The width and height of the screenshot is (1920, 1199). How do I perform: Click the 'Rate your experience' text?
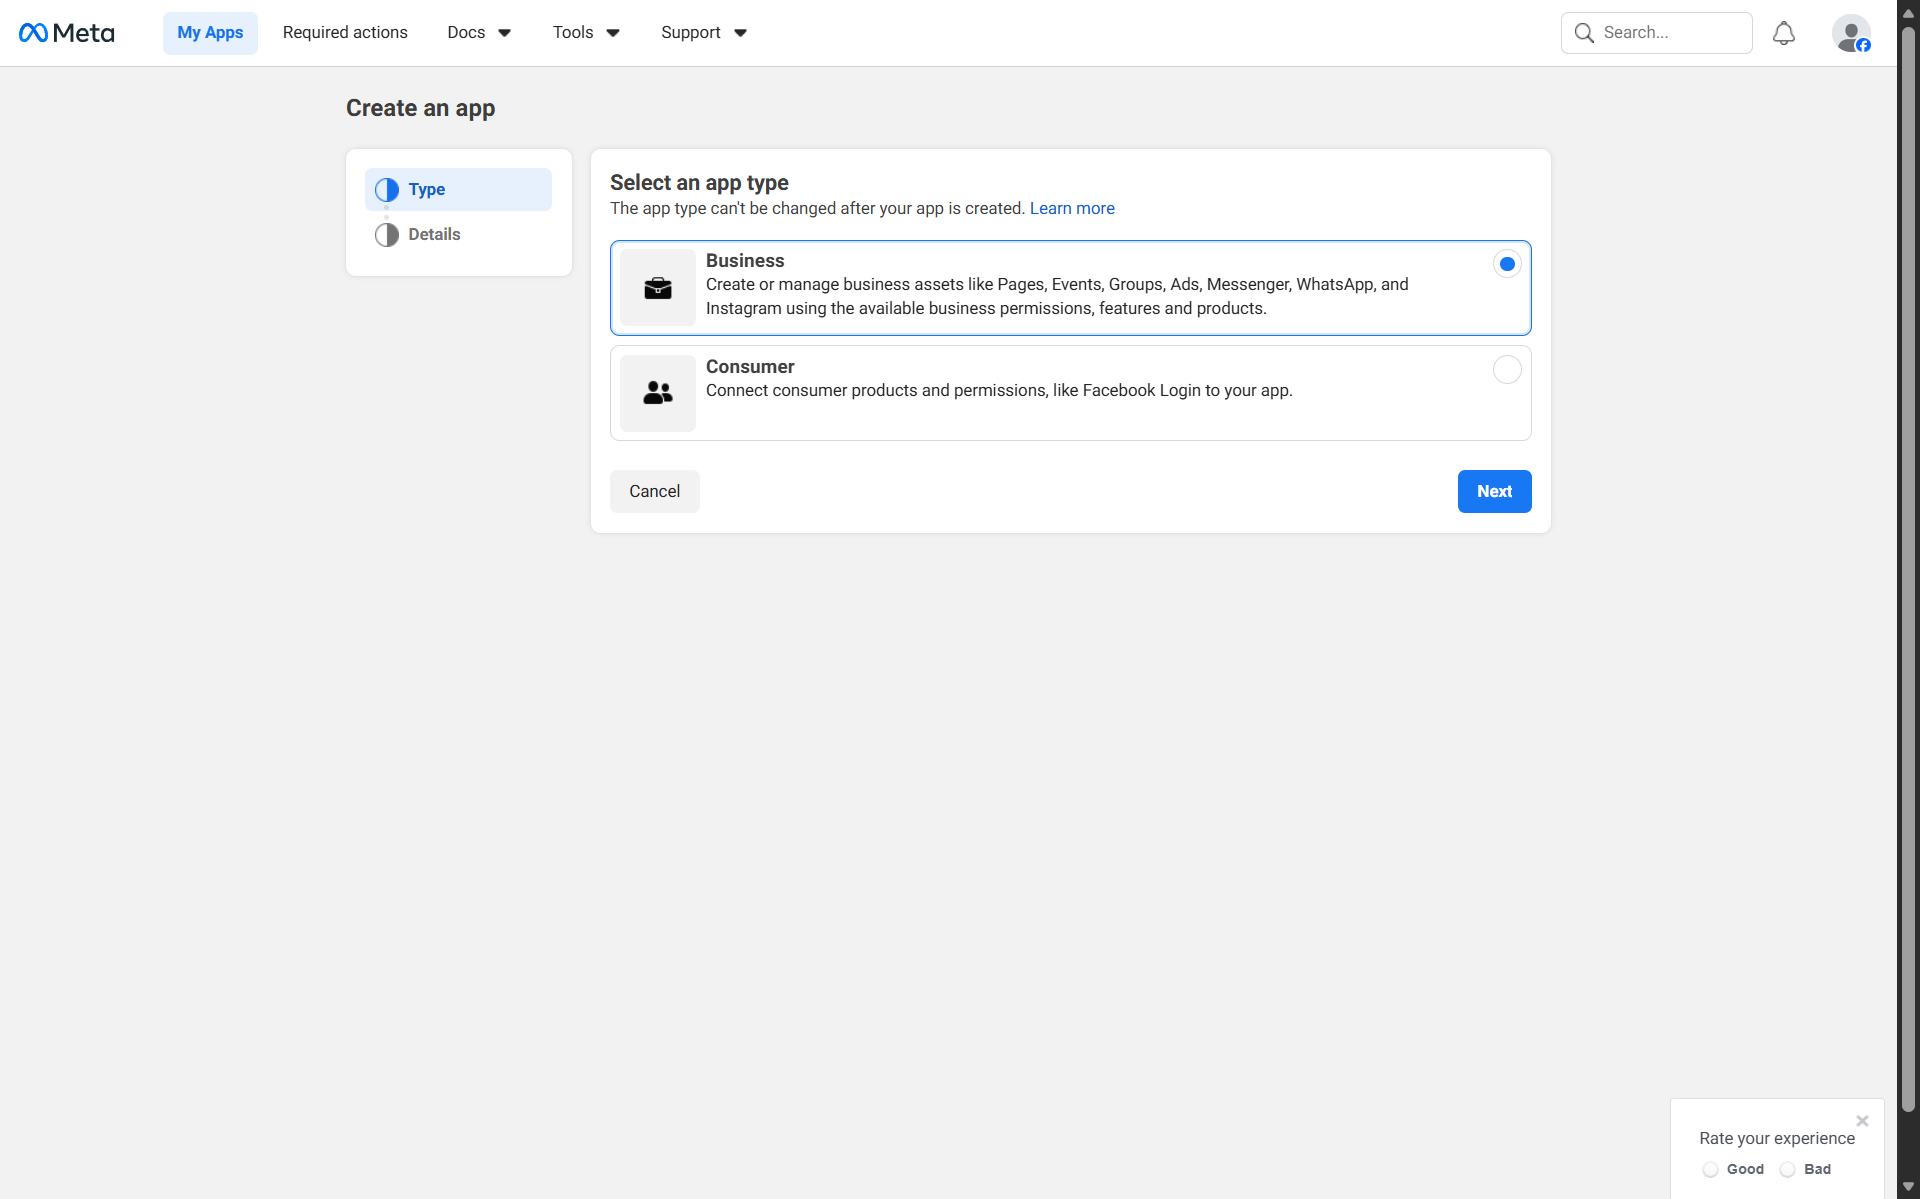coord(1776,1139)
